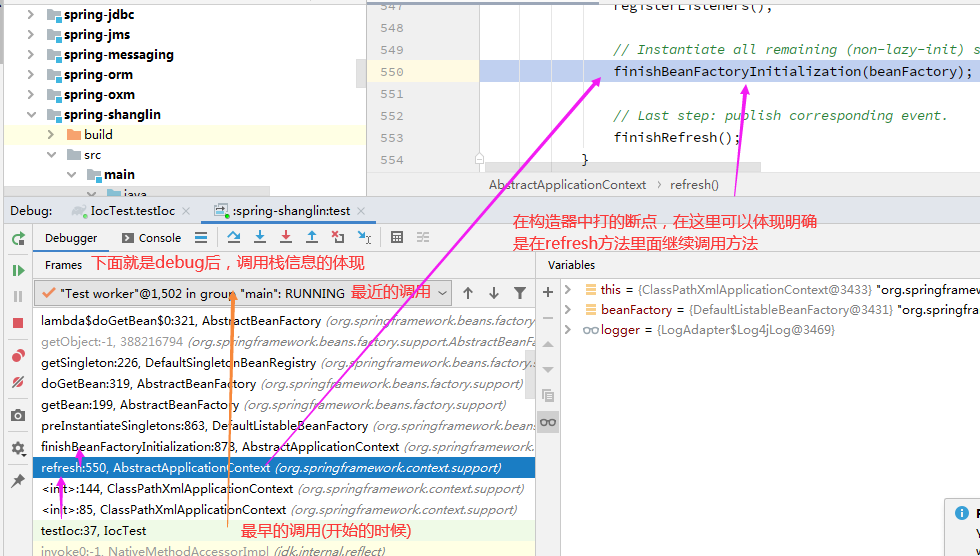Image resolution: width=980 pixels, height=556 pixels.
Task: Select the doGetBean:319 frame
Action: point(284,384)
